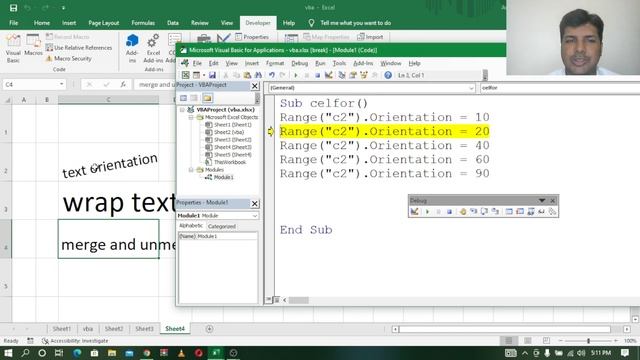Close the Properties - Module1 panel
The width and height of the screenshot is (640, 360).
coord(254,203)
